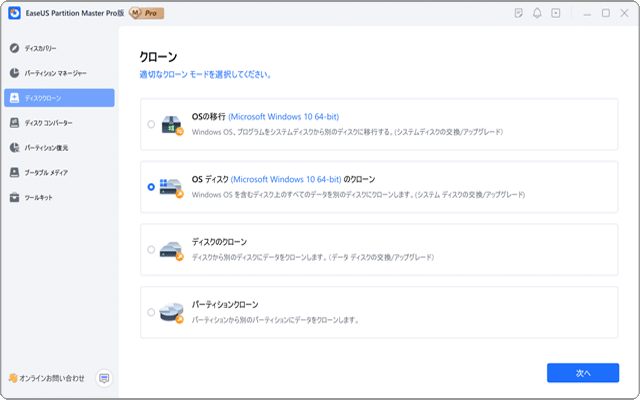The image size is (640, 400).
Task: Switch to ディスククローン section
Action: (x=59, y=98)
